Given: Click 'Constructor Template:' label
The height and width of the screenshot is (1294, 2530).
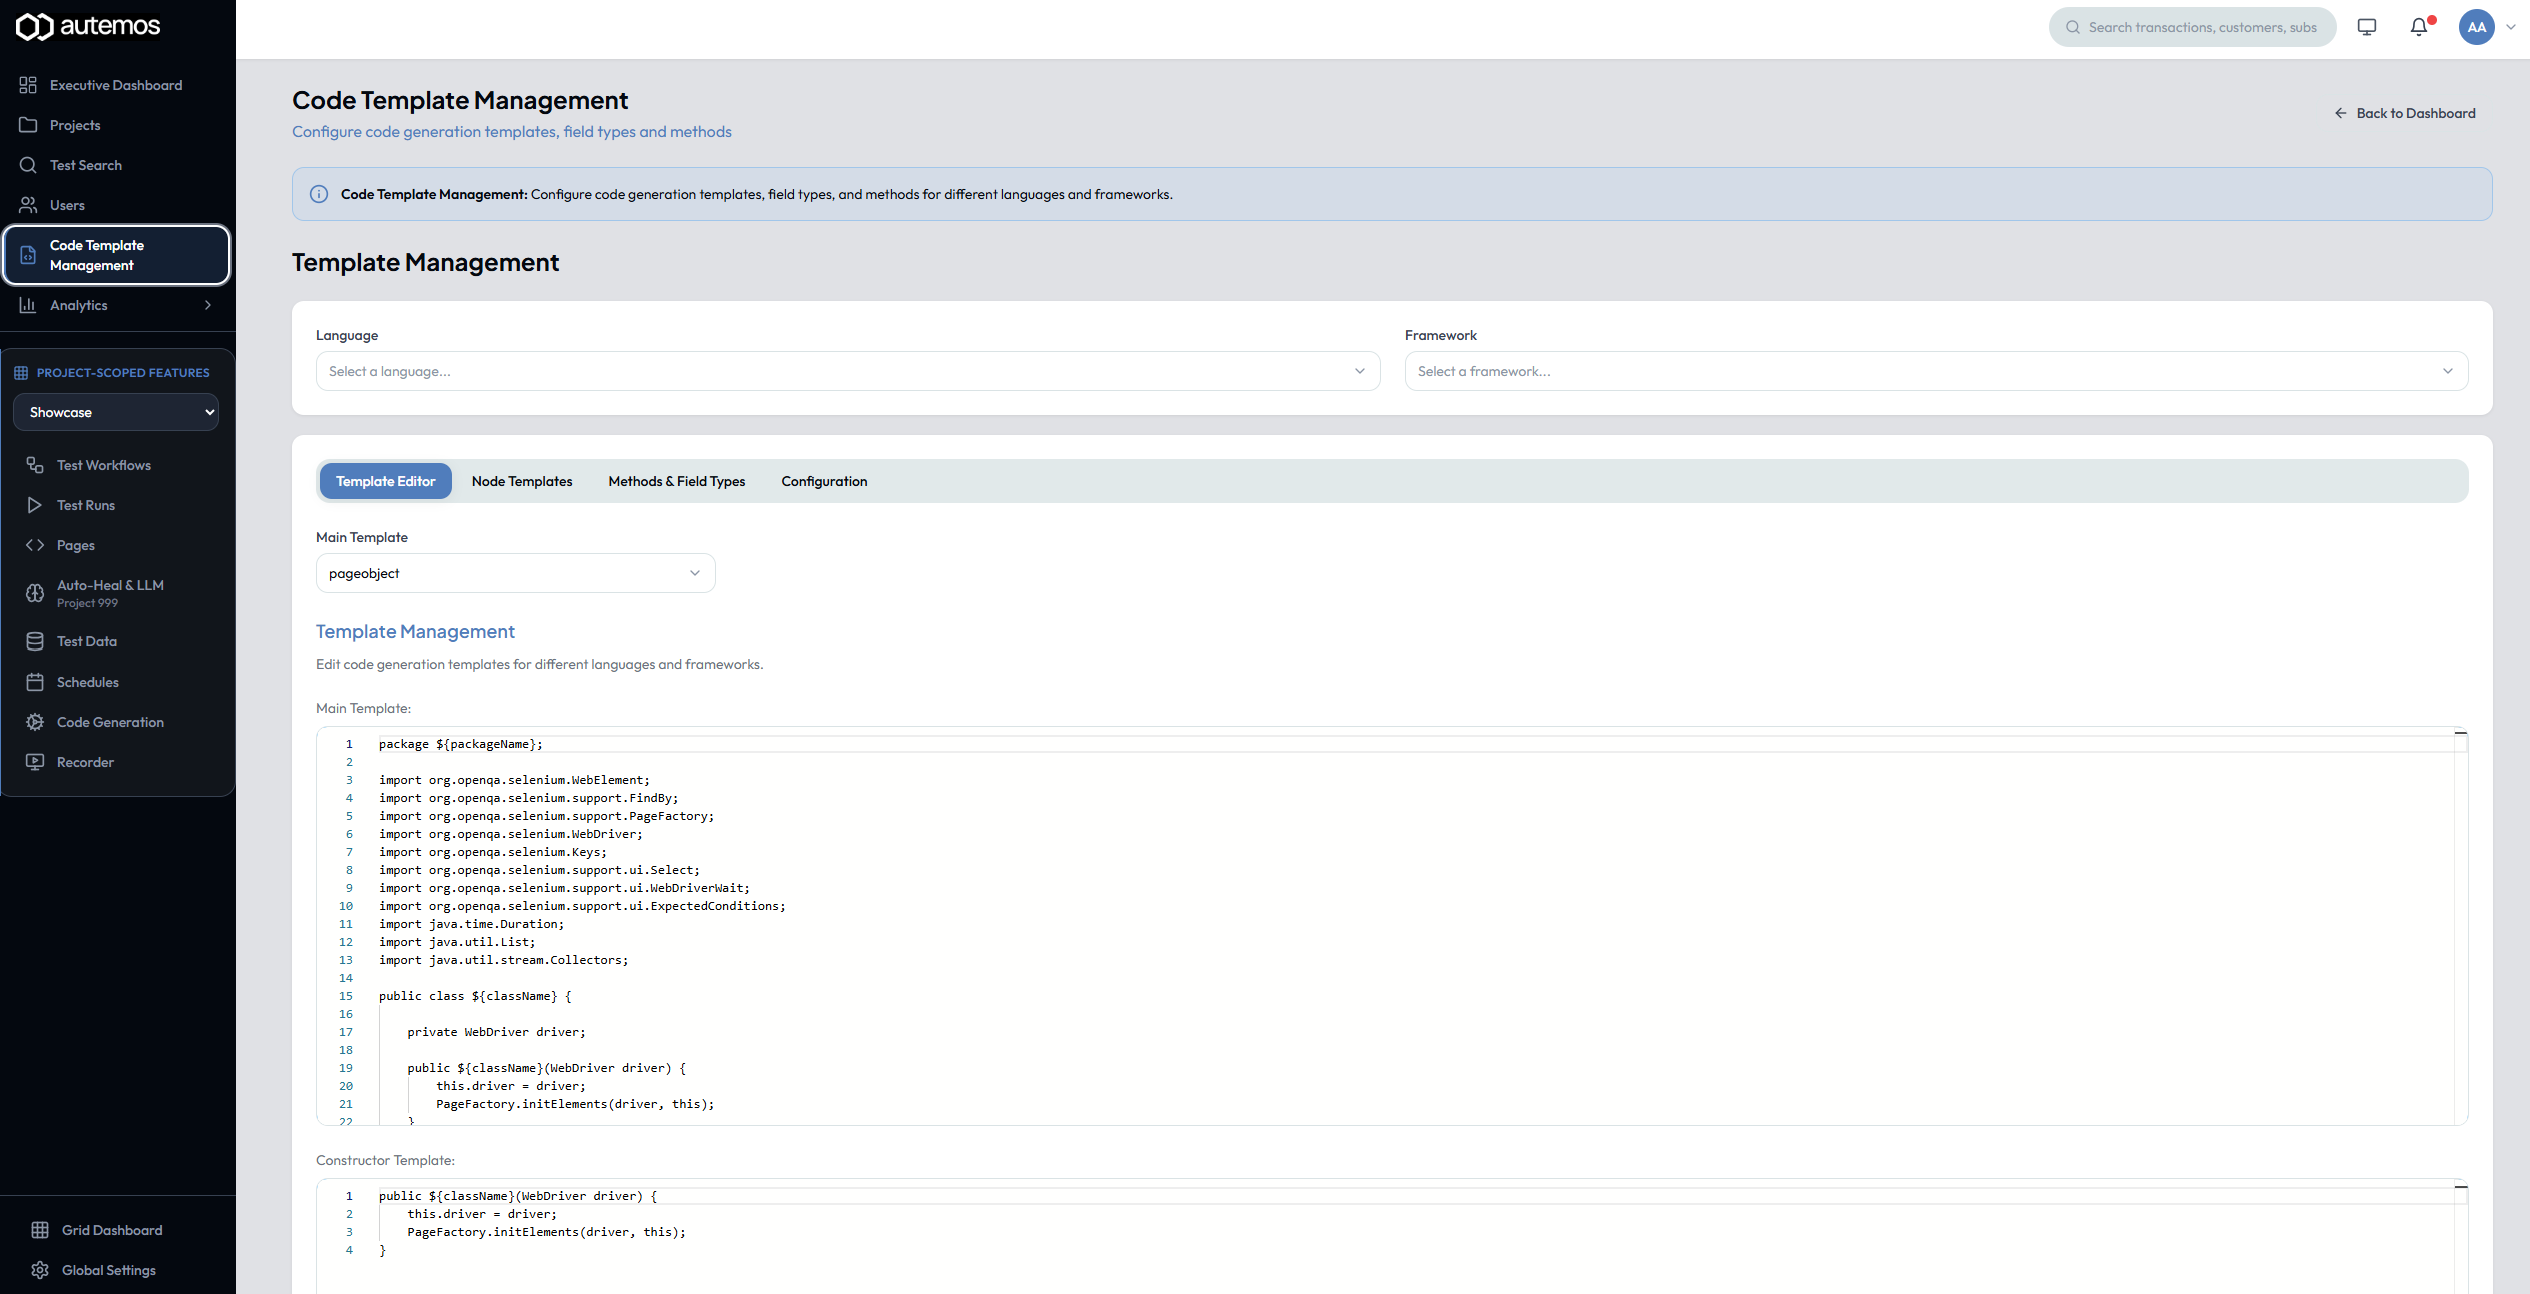Looking at the screenshot, I should click(x=385, y=1160).
